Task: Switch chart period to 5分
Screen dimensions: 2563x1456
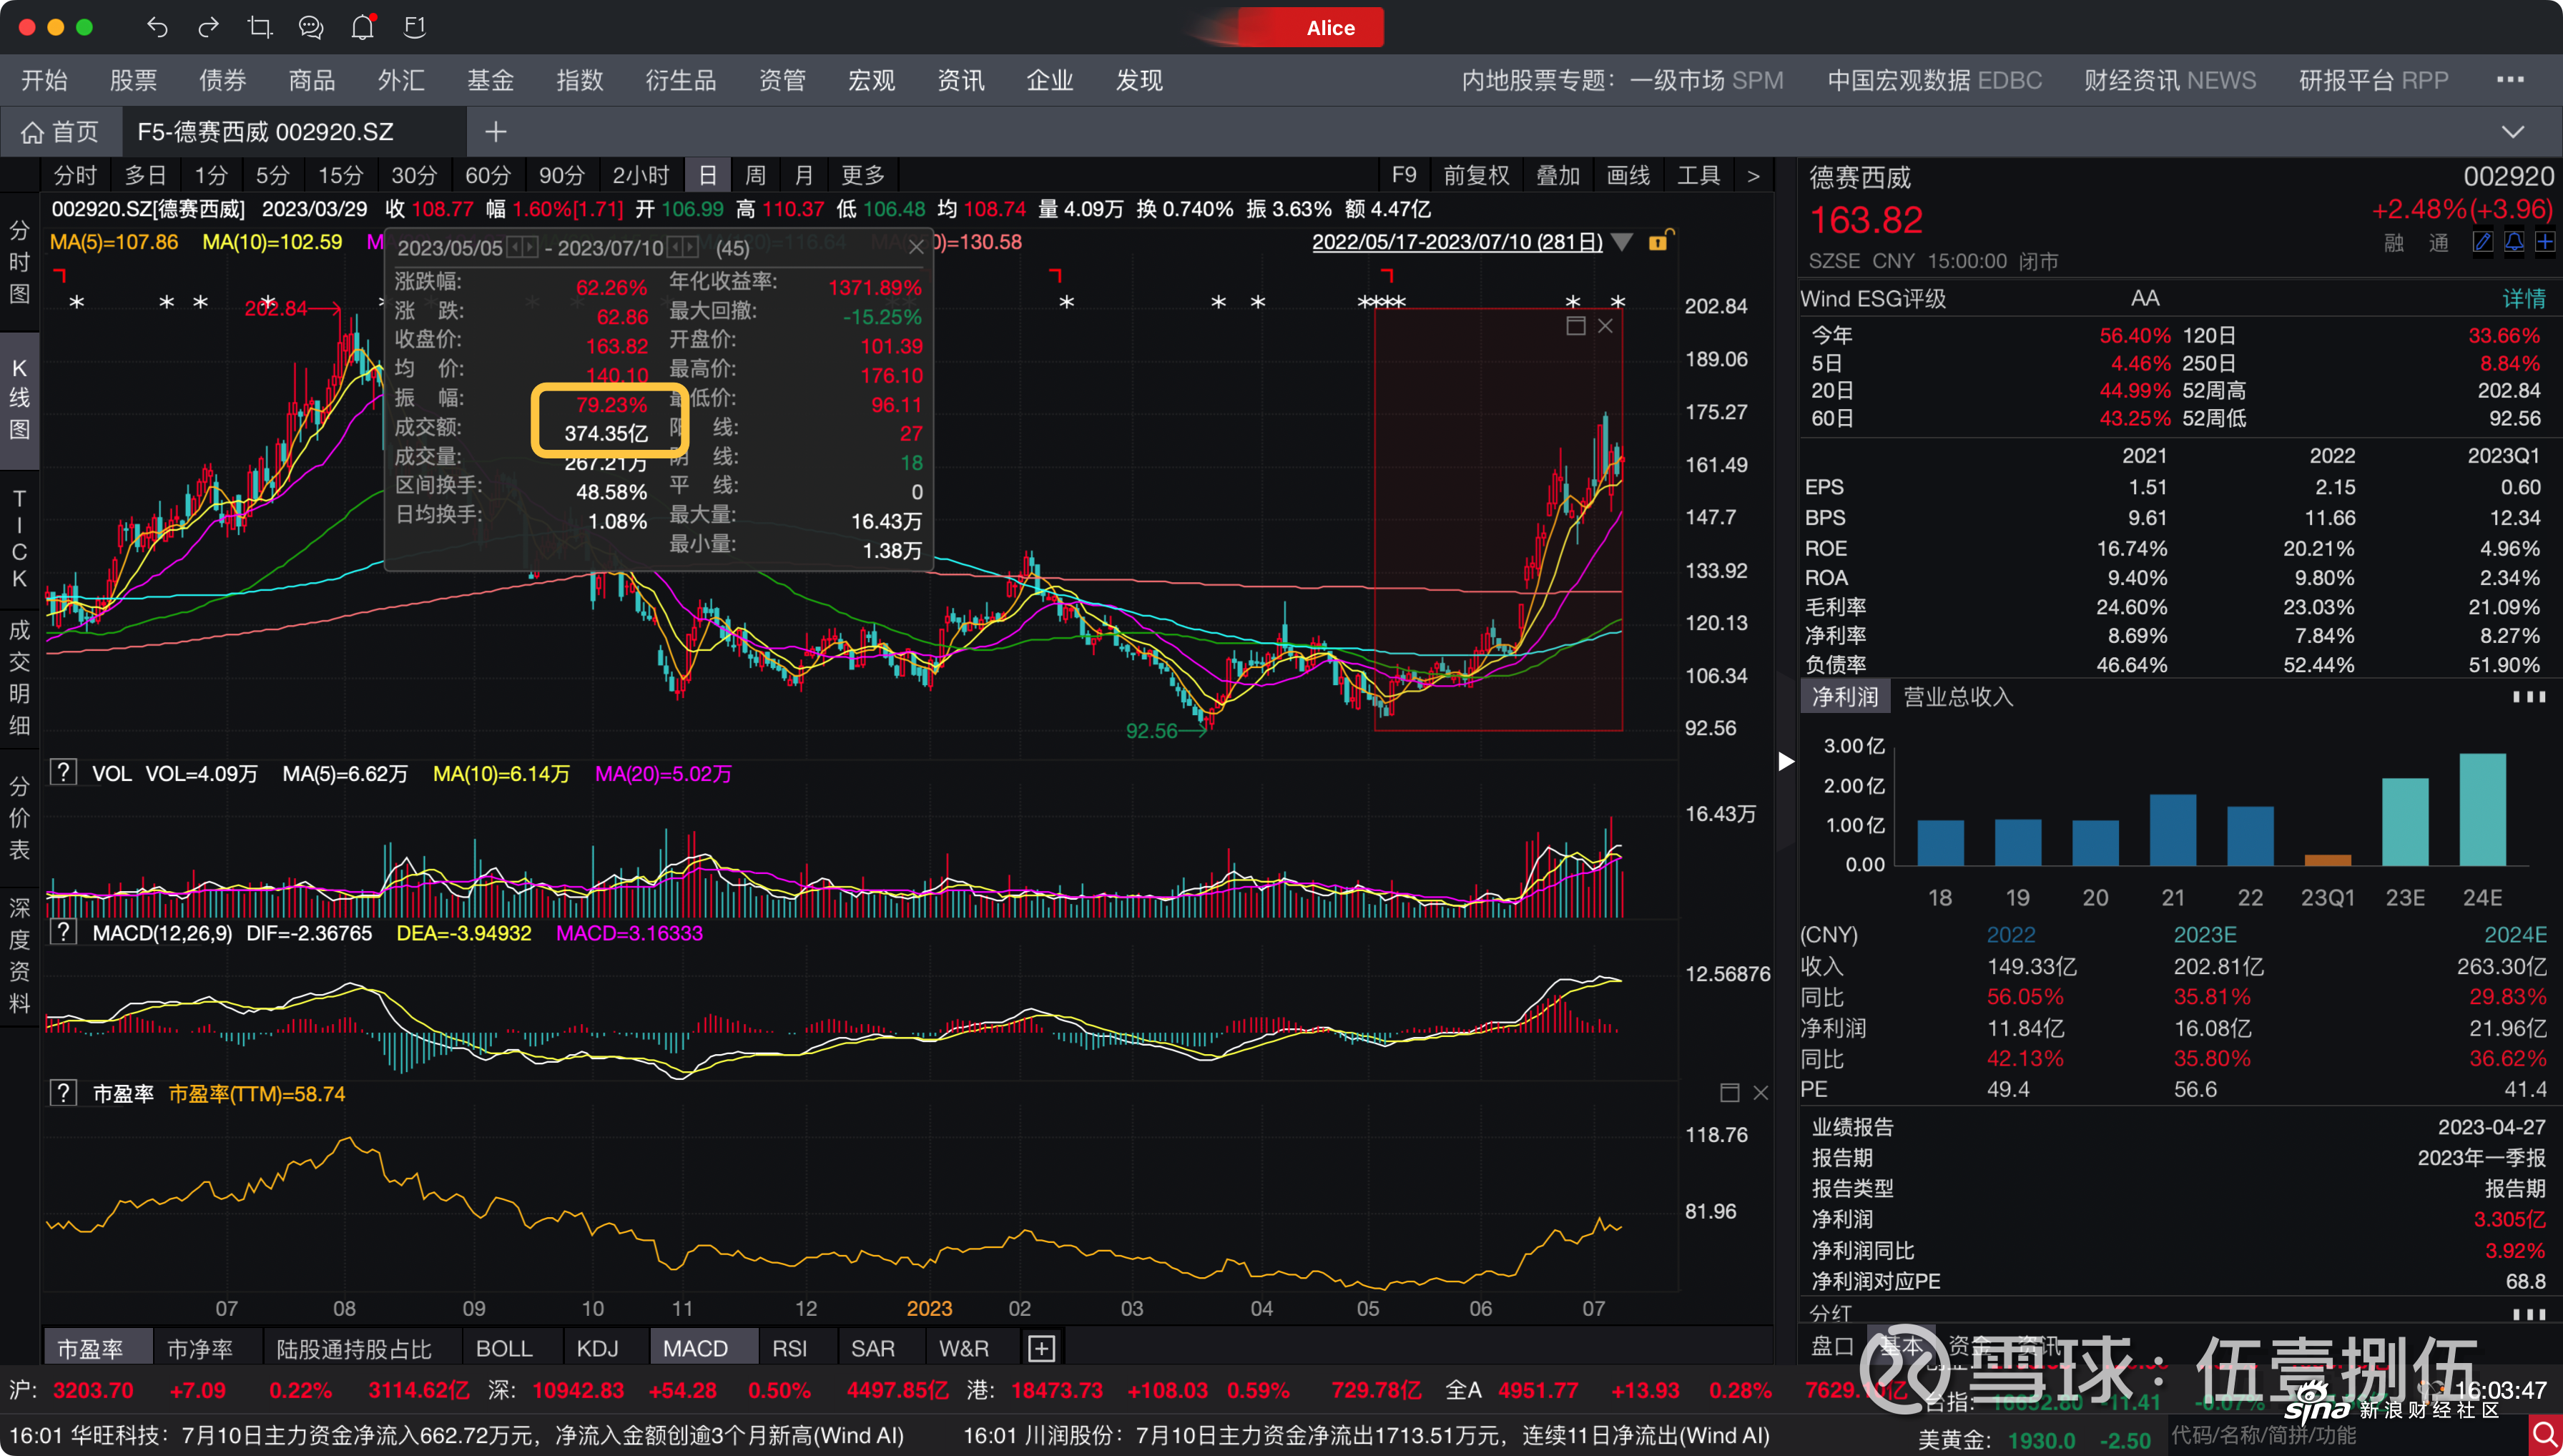Action: pos(272,176)
